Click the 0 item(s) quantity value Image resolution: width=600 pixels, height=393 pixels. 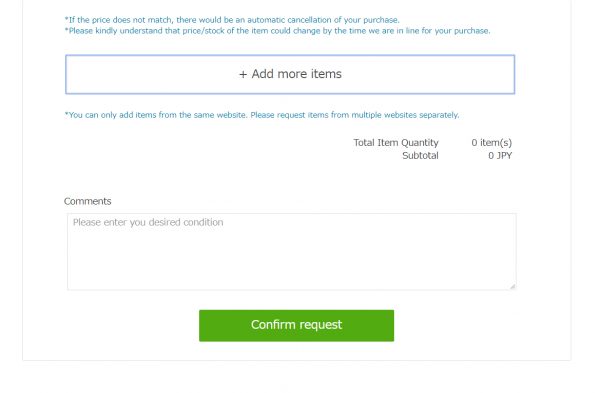[x=491, y=143]
